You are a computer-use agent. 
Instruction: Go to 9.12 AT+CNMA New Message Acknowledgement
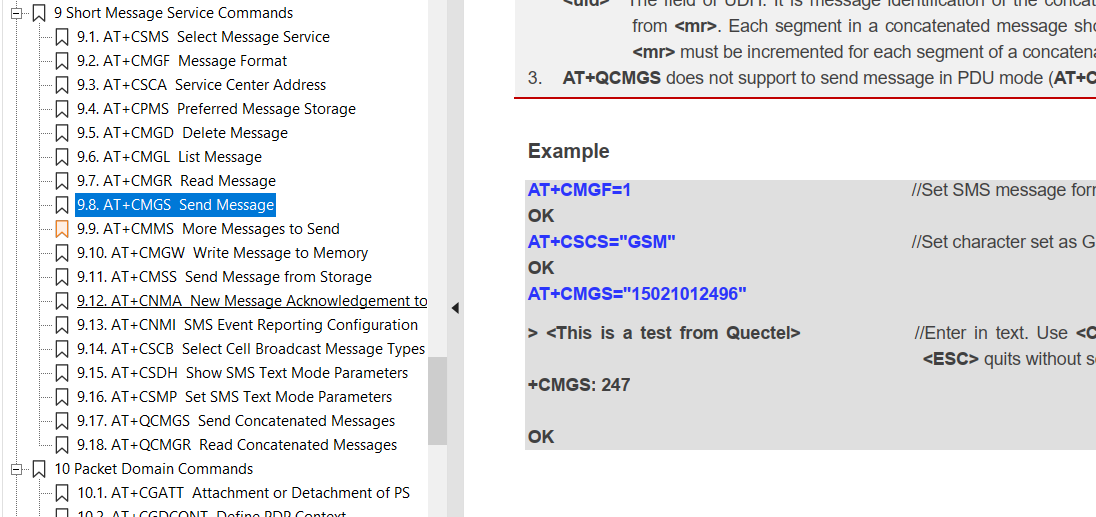pyautogui.click(x=252, y=301)
